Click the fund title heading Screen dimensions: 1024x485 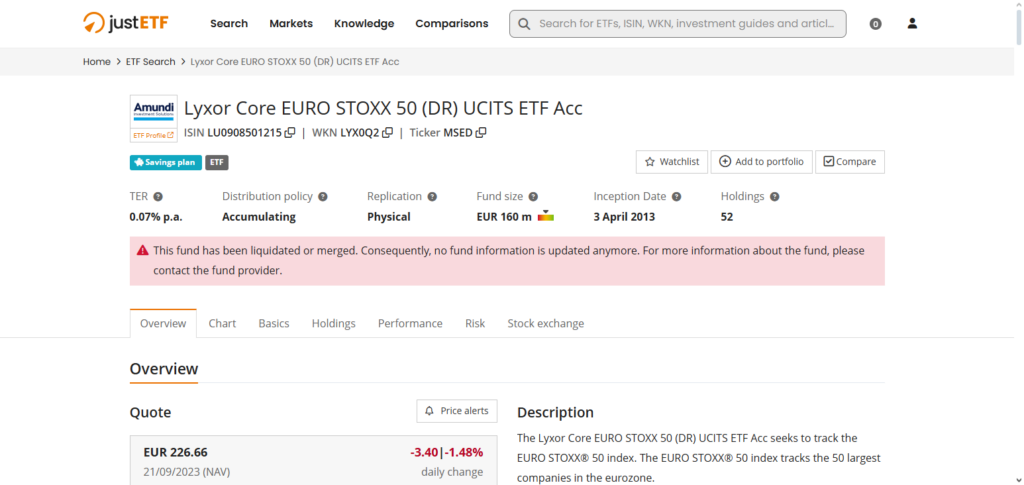click(383, 108)
